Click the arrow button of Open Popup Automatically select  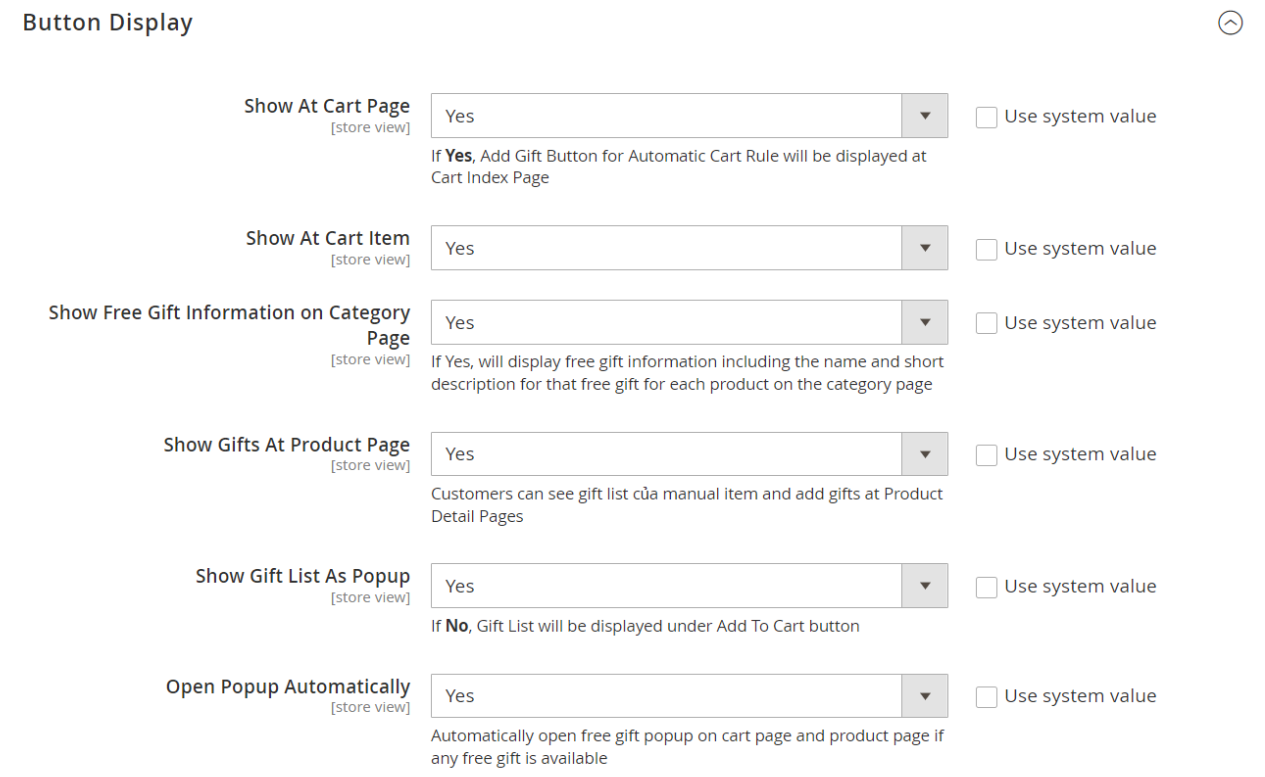[925, 696]
